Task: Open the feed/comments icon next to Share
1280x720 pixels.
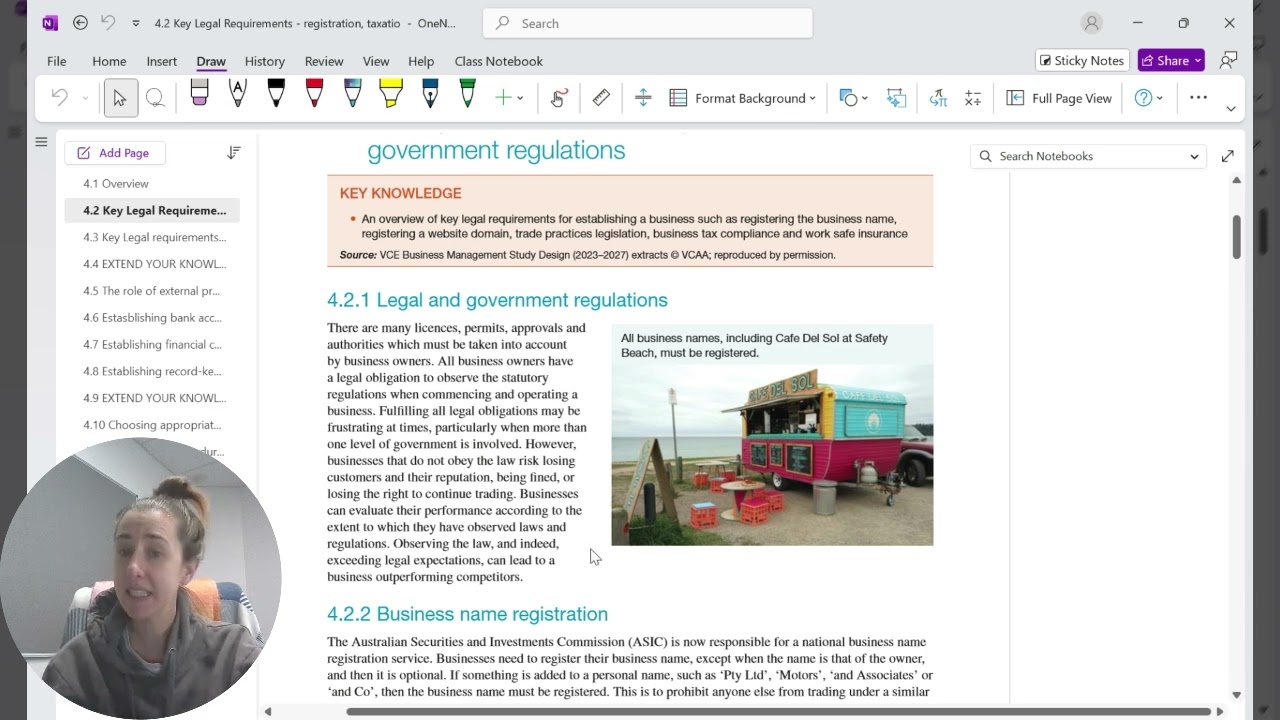Action: 1228,60
